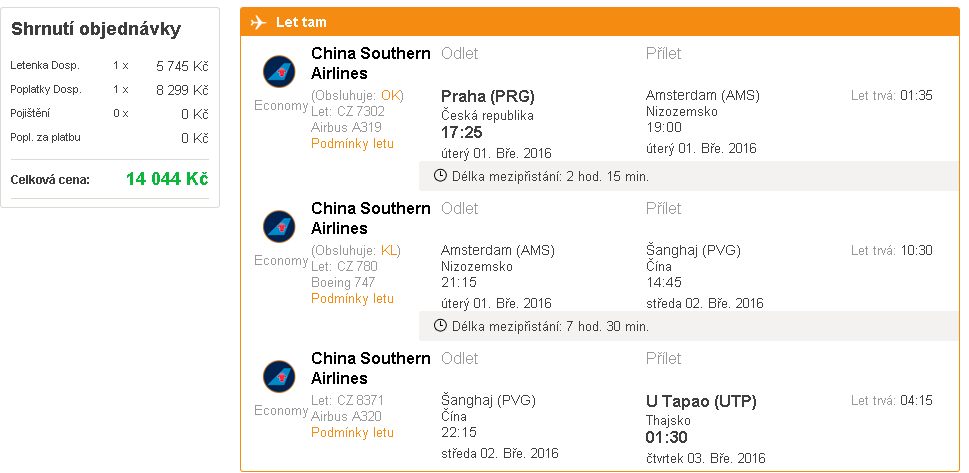Open Podmínky letu for flight CZ 8371

coord(352,432)
